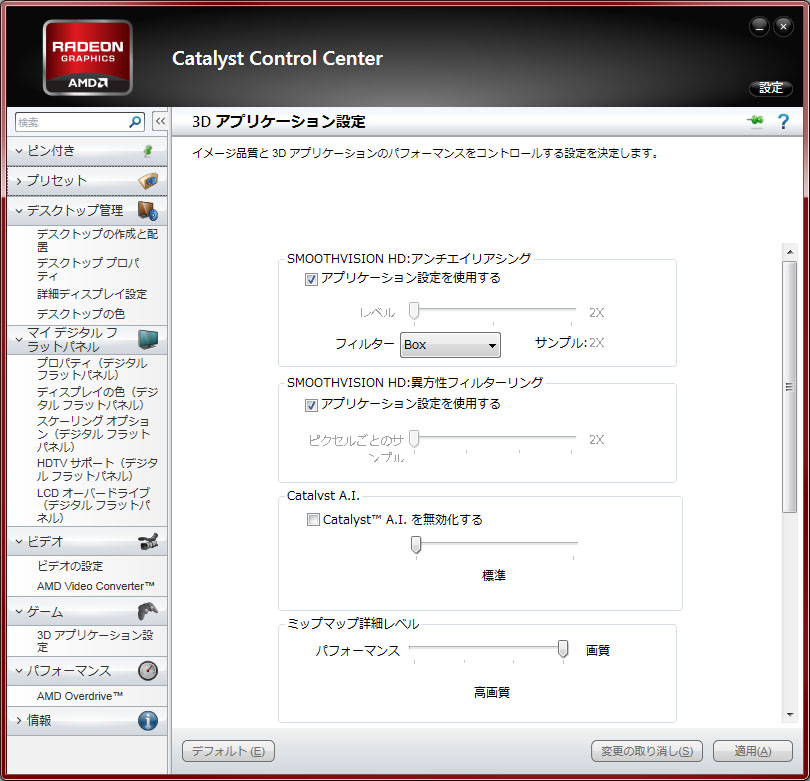Open AMD Video Converter page

point(96,586)
